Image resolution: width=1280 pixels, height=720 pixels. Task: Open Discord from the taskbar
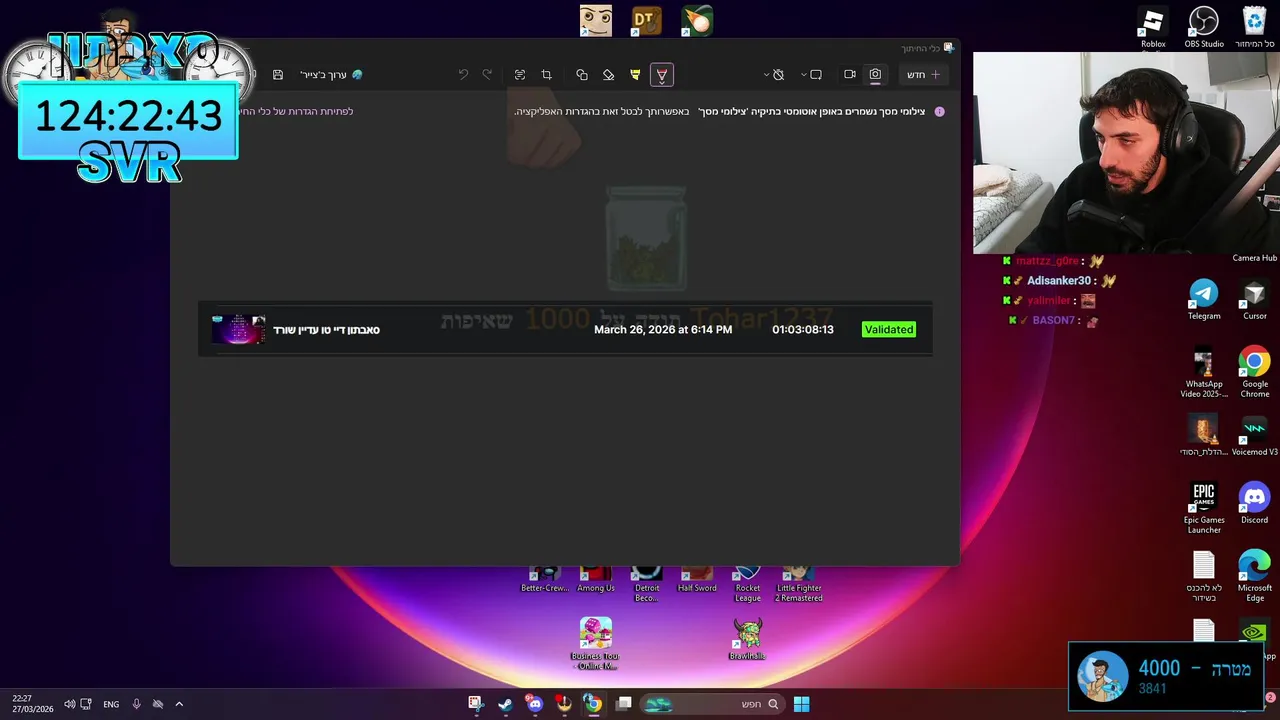click(534, 704)
